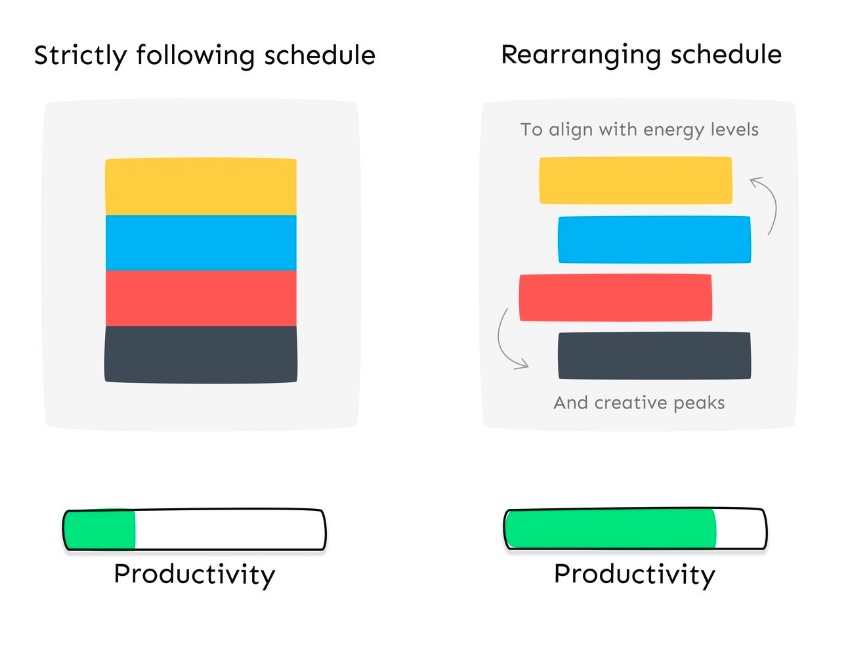The height and width of the screenshot is (649, 843).
Task: Click the downward curved arrow beside red block
Action: click(512, 339)
